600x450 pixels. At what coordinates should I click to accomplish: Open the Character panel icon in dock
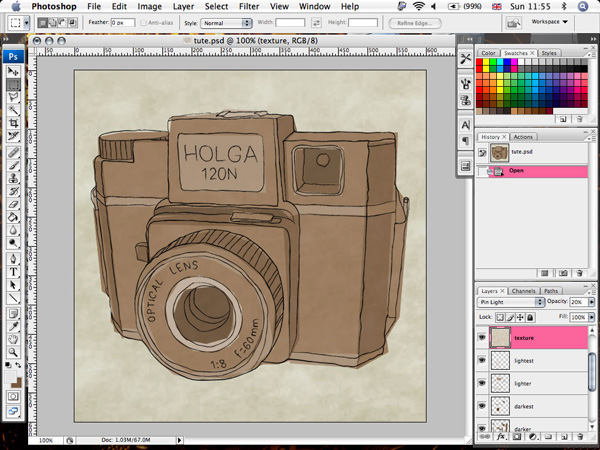(465, 125)
